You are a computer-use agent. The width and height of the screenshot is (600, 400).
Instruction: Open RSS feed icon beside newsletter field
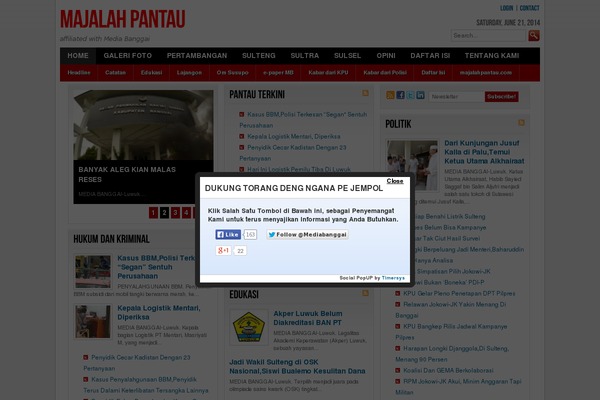390,95
